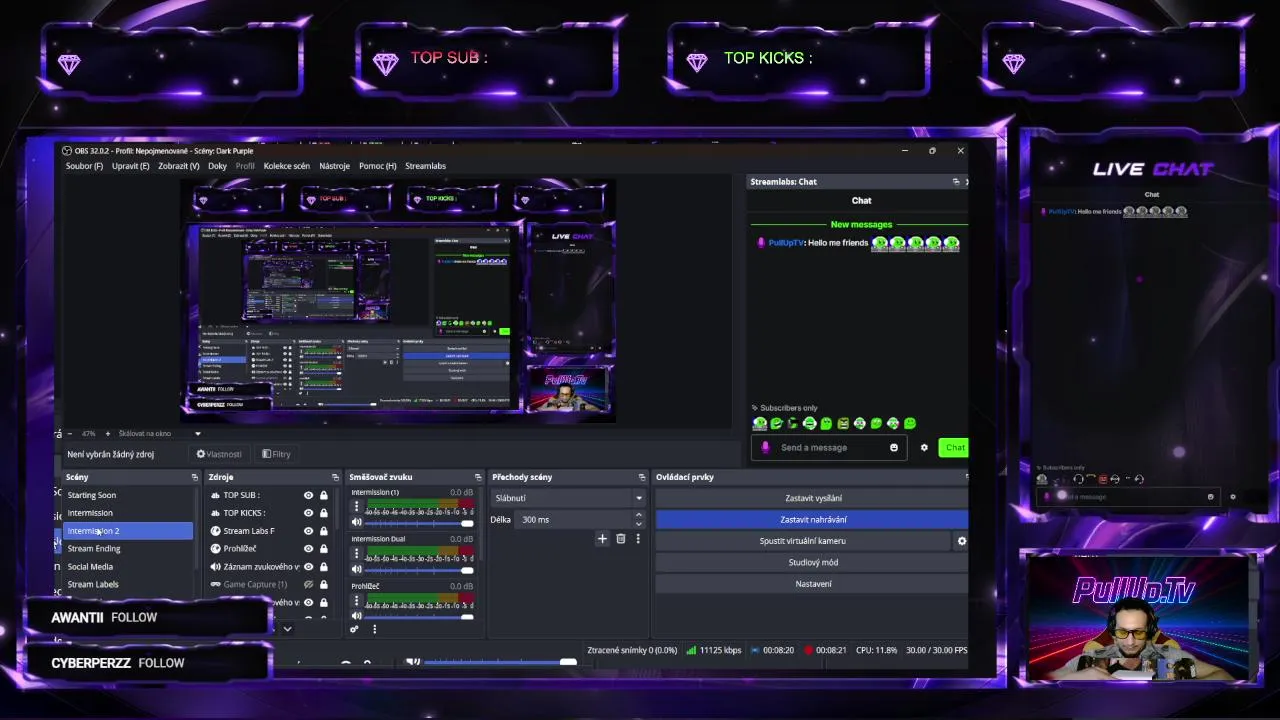The width and height of the screenshot is (1280, 720).
Task: Select the Social Media scene
Action: [128, 567]
